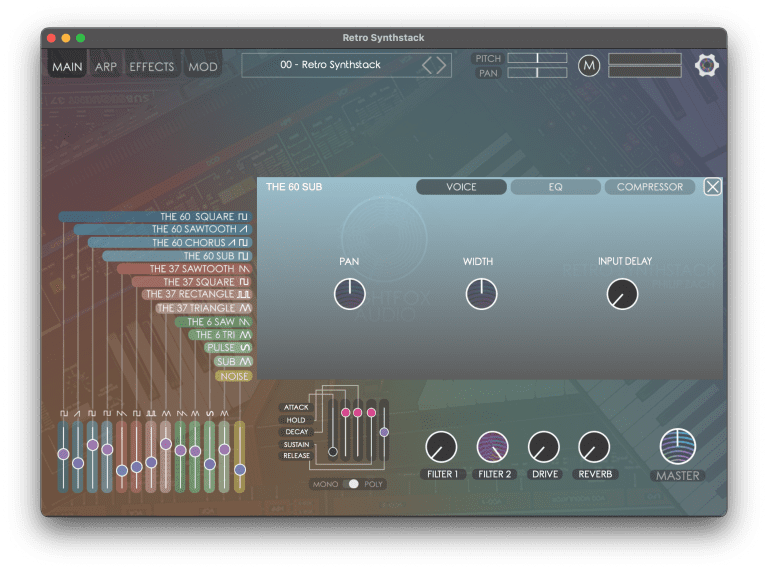Click the Width knob
The height and width of the screenshot is (571, 768).
pyautogui.click(x=481, y=294)
